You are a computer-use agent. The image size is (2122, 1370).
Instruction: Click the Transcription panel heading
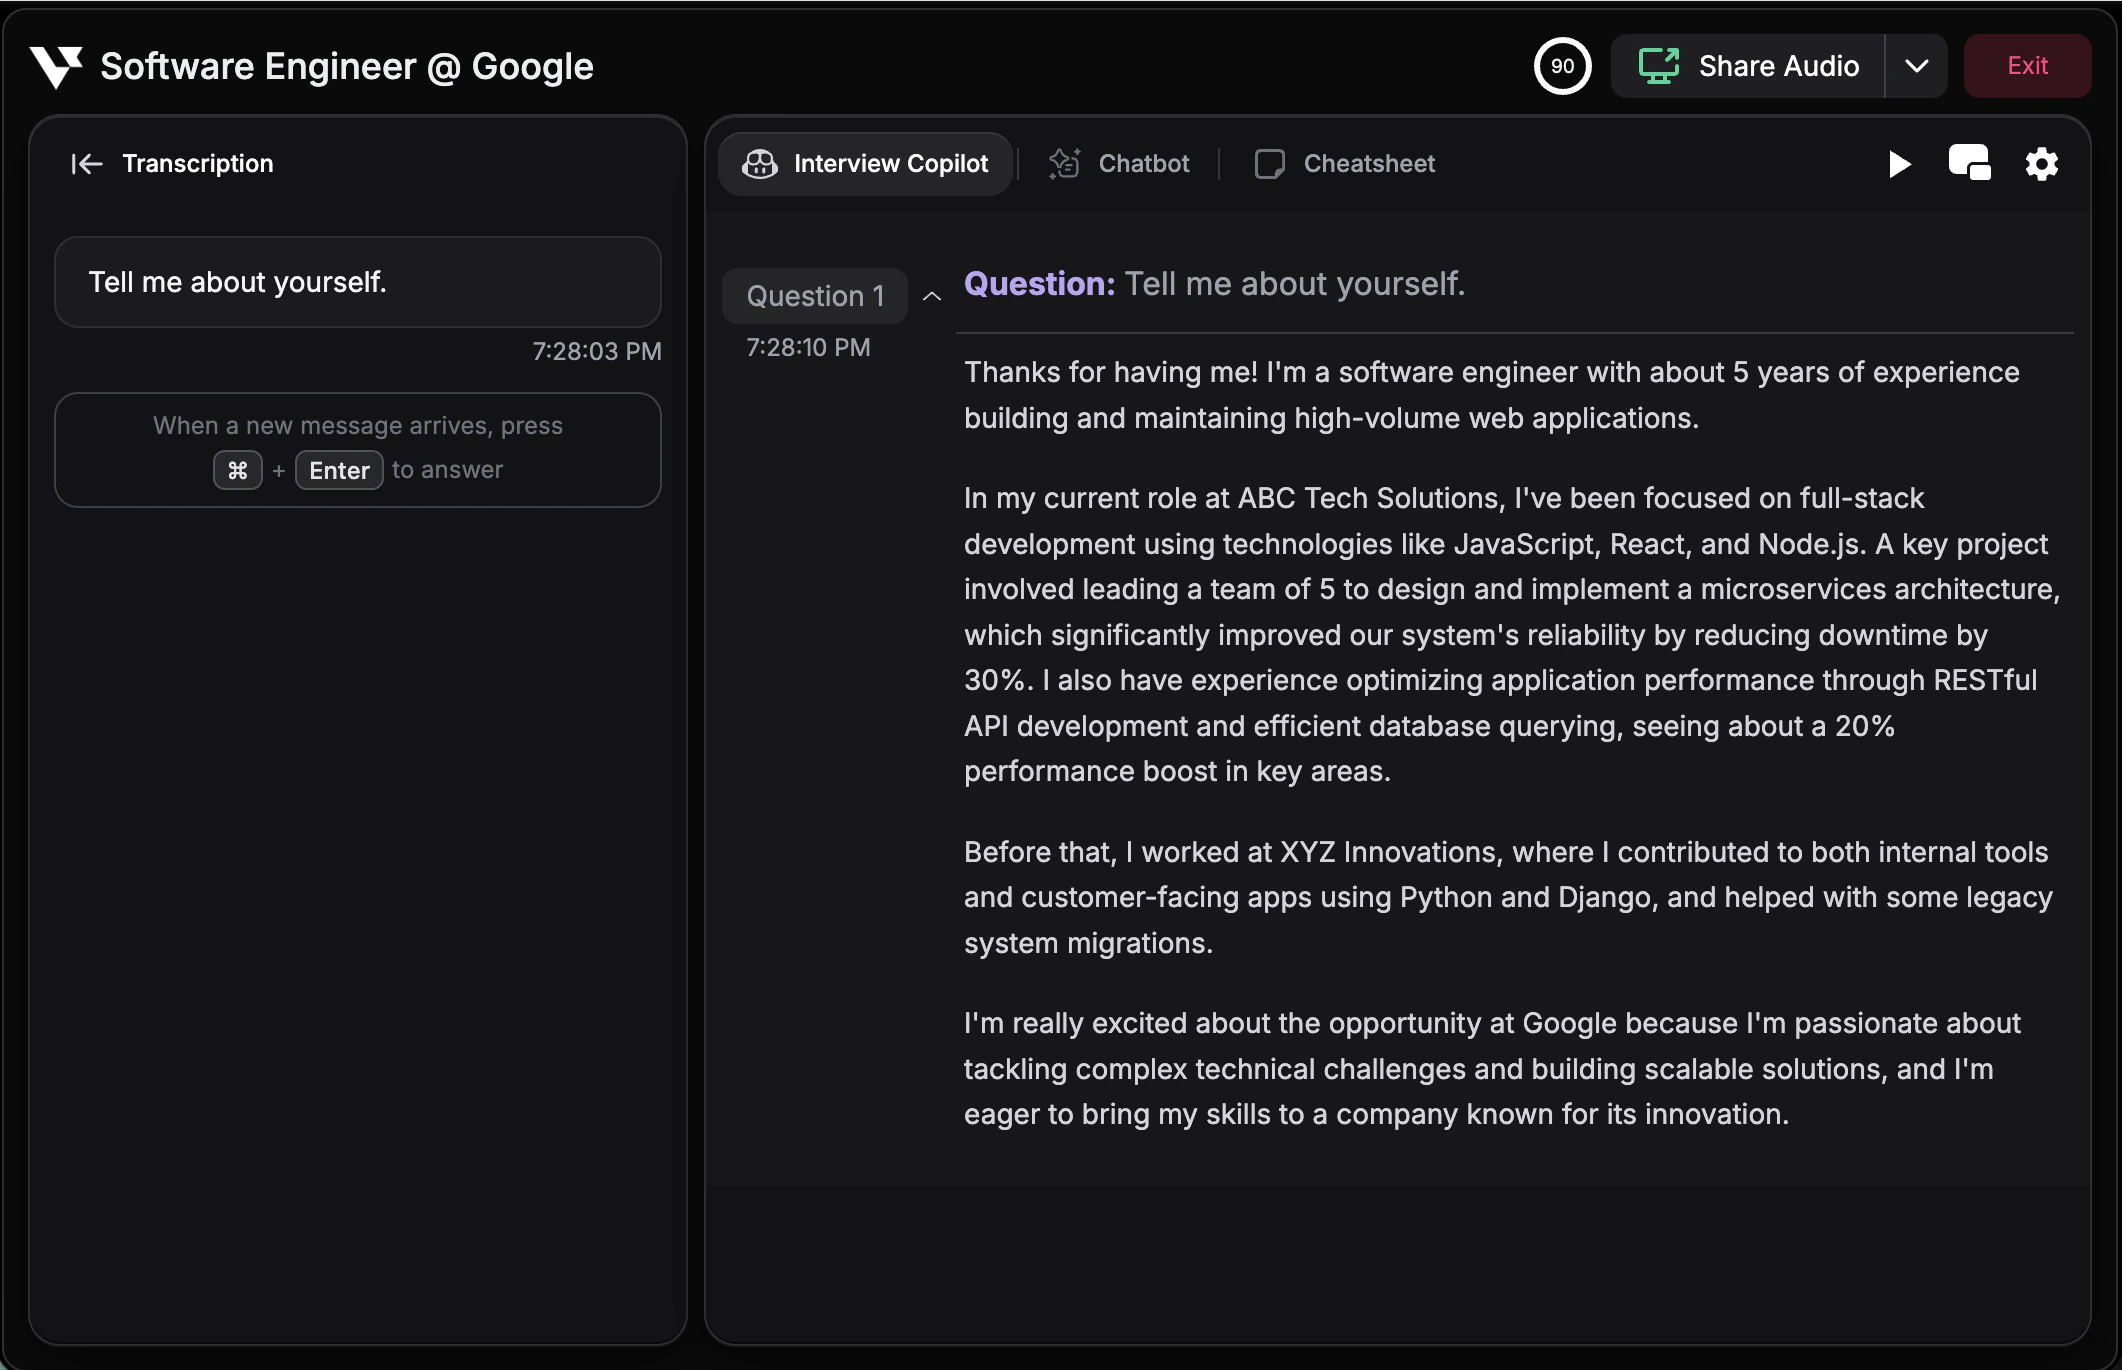coord(198,164)
